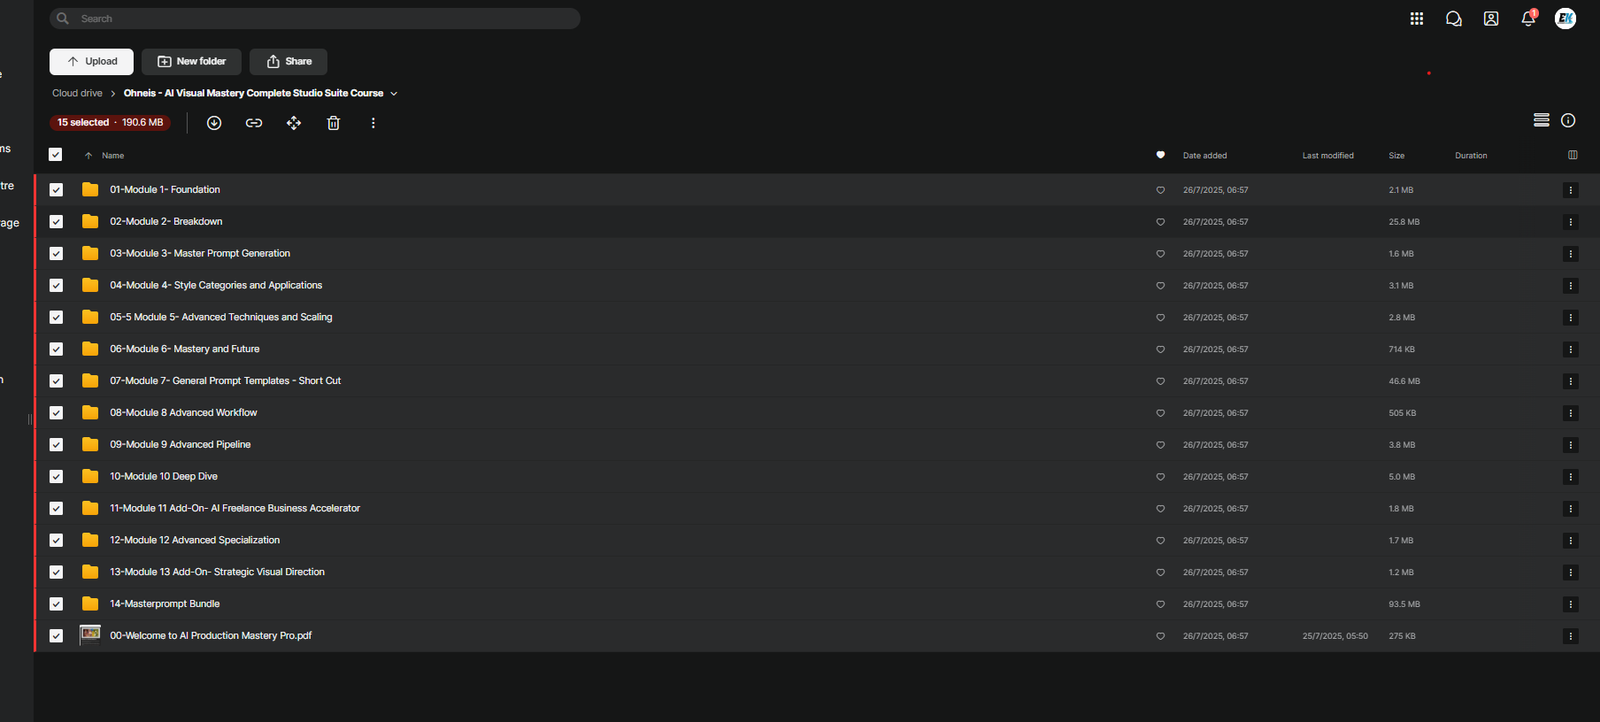Expand the current folder breadcrumb dropdown arrow
This screenshot has height=722, width=1600.
click(394, 94)
